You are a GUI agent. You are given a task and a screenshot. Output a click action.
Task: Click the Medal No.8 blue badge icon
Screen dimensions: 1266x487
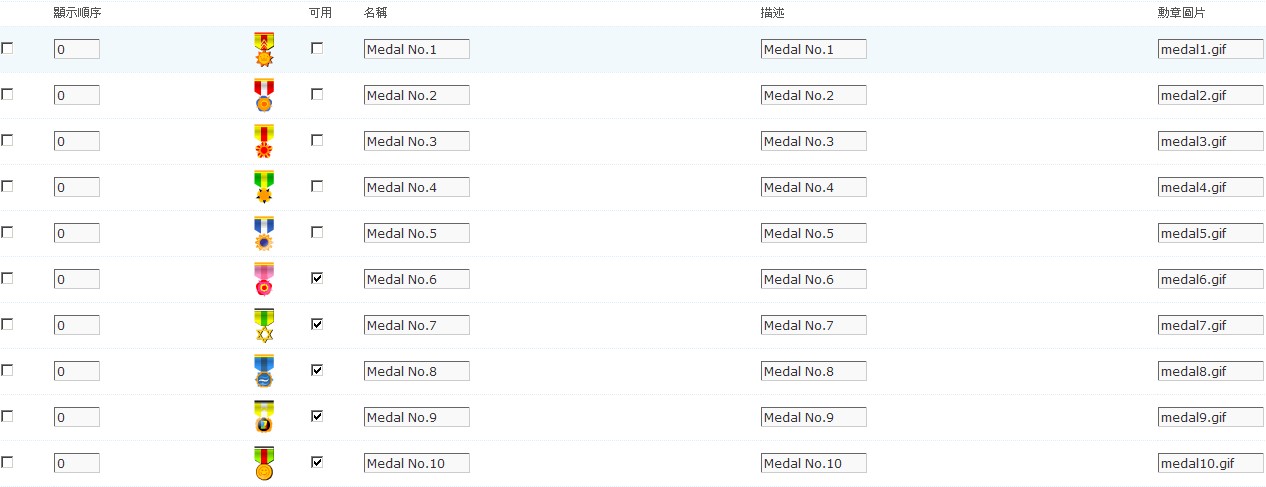pyautogui.click(x=264, y=371)
